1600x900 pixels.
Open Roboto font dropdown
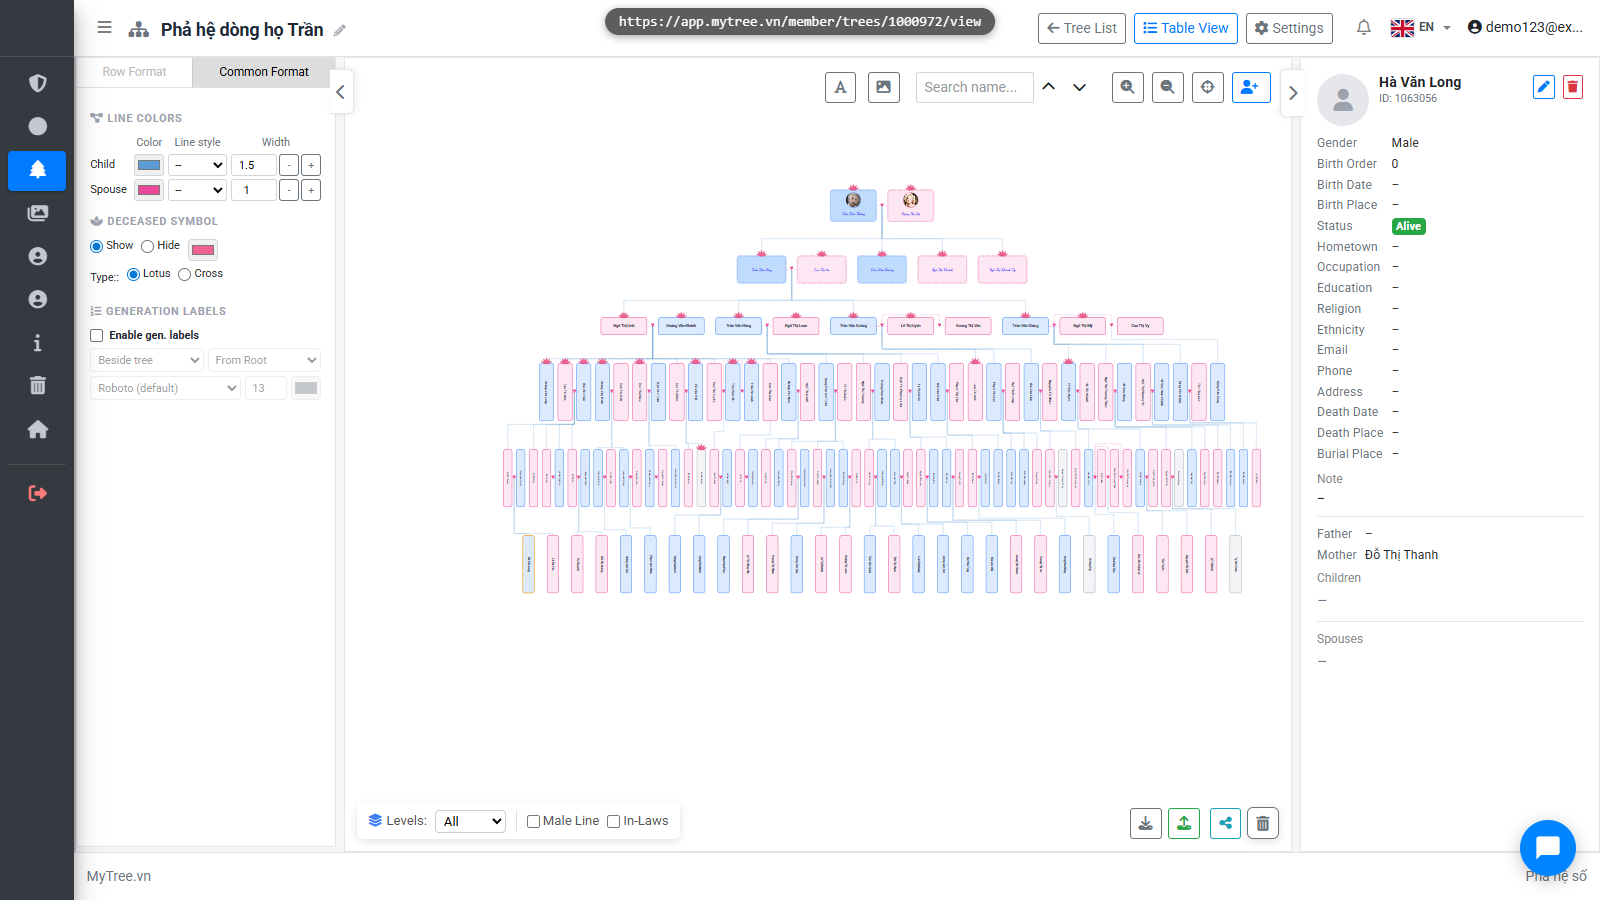166,388
